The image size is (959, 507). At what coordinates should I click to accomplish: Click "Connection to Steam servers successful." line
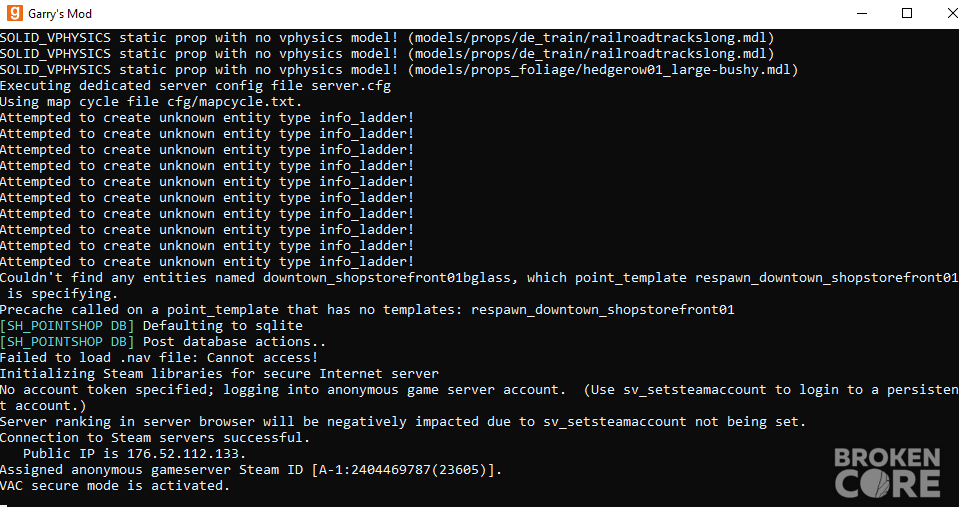[155, 437]
